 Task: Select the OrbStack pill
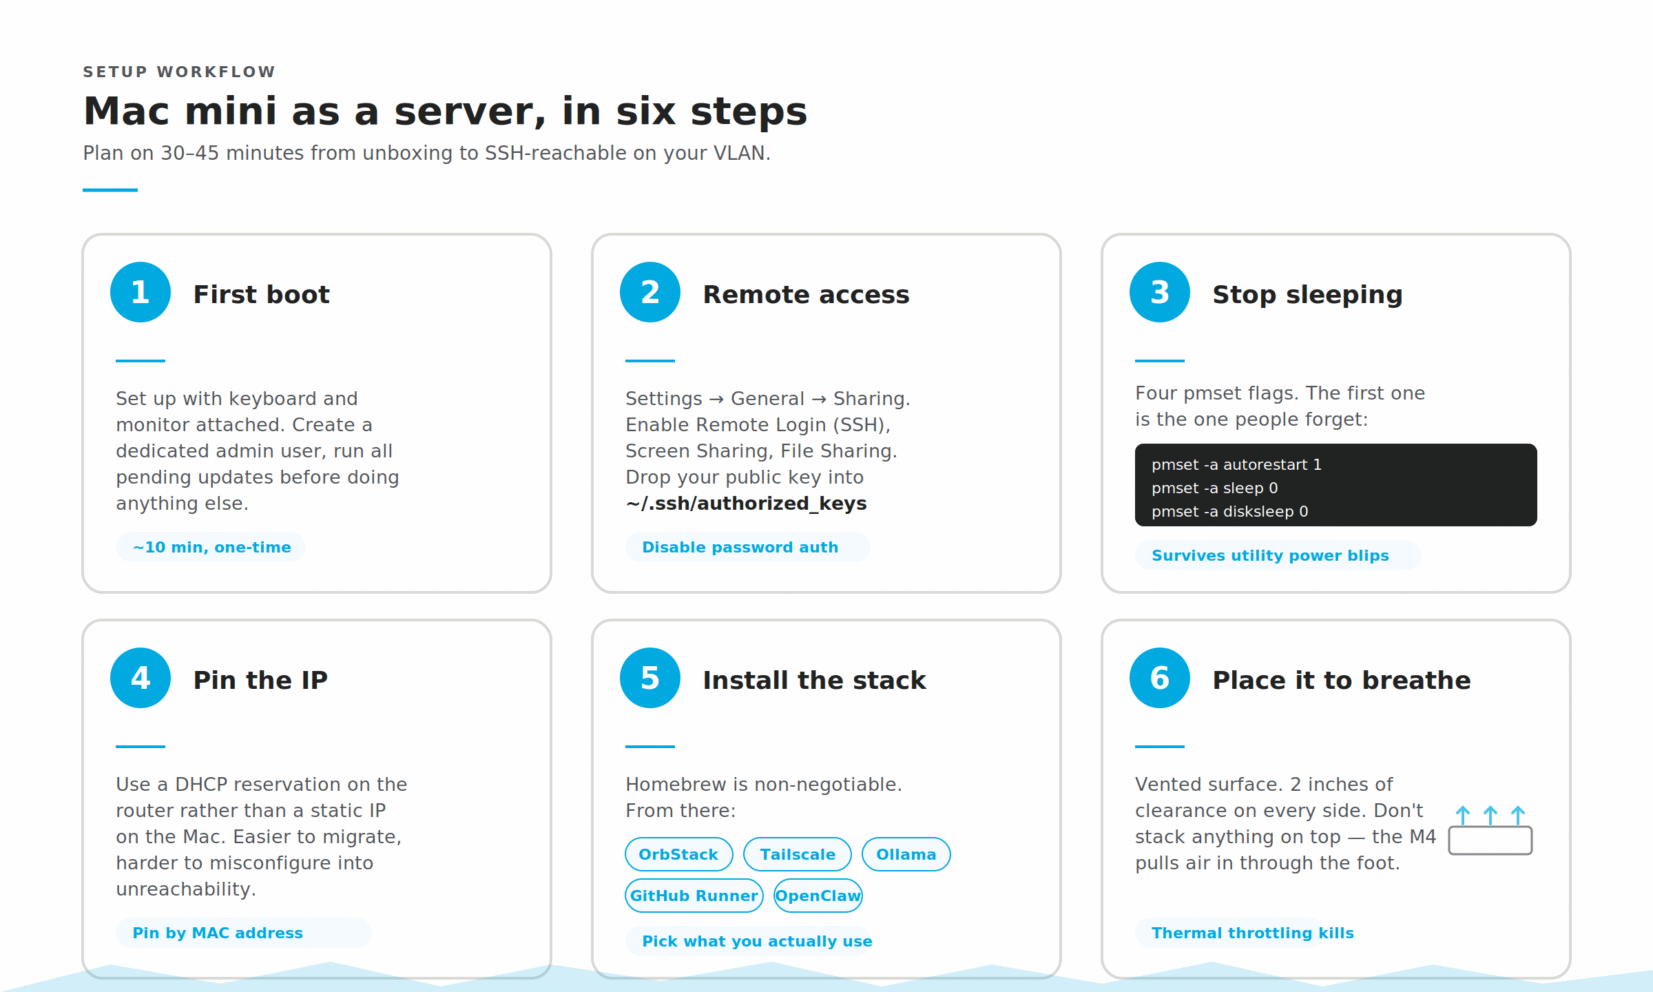click(679, 854)
